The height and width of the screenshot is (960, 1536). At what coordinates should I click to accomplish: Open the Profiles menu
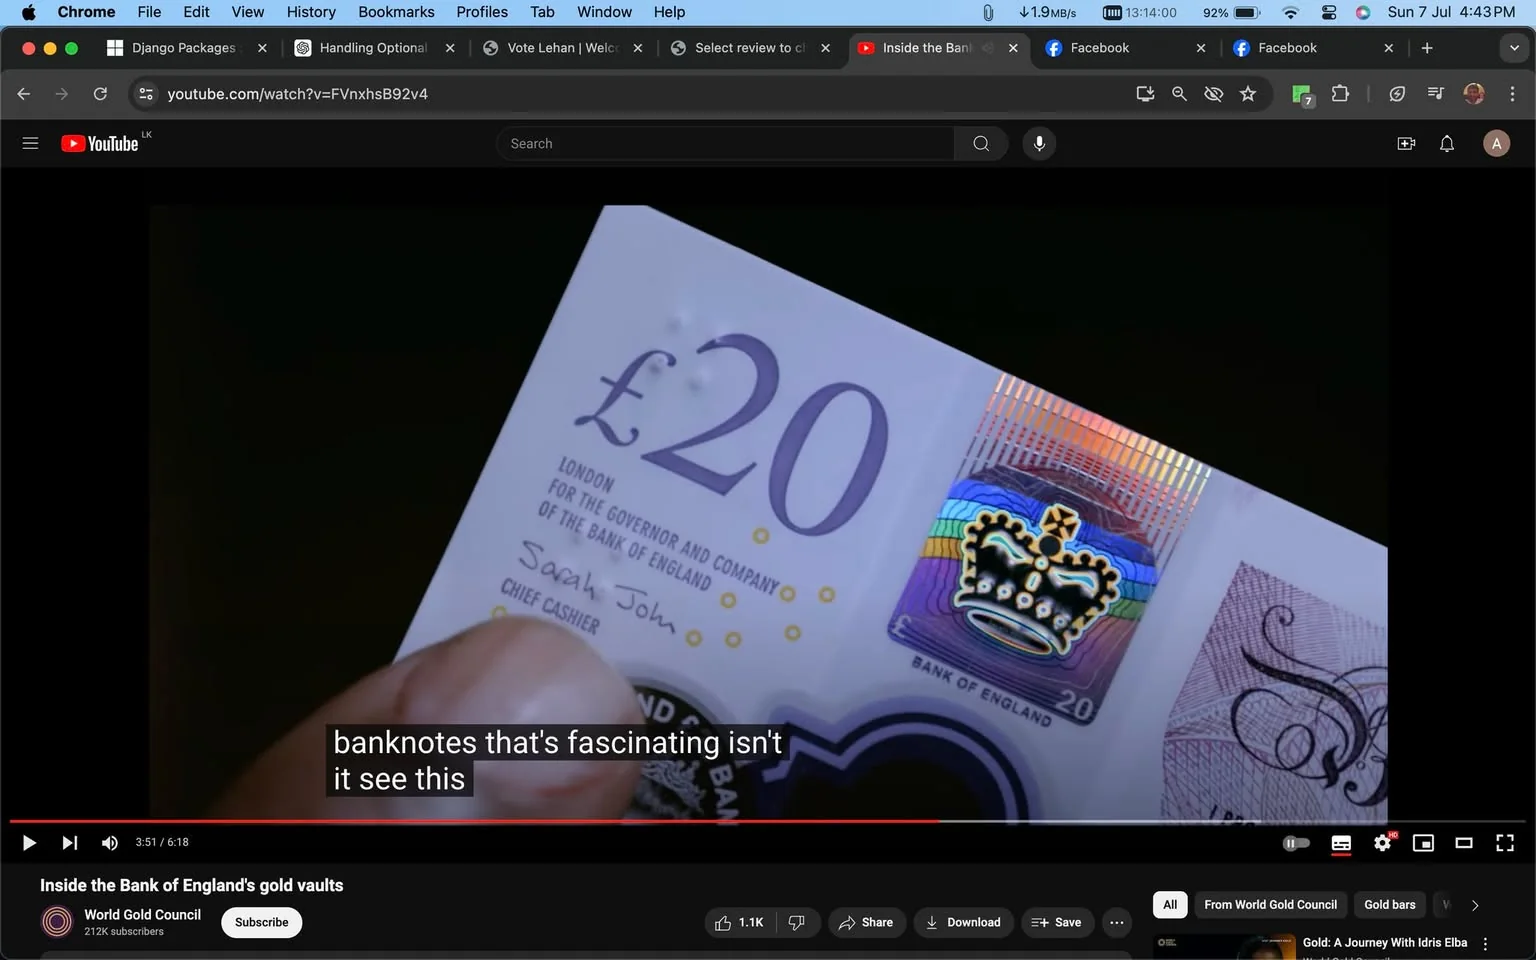482,12
